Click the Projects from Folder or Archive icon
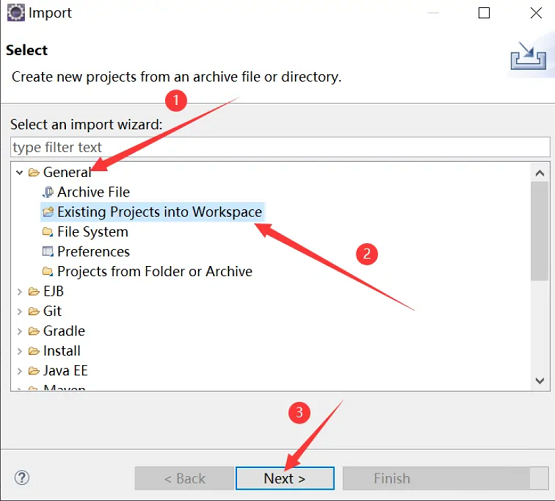 (x=48, y=272)
